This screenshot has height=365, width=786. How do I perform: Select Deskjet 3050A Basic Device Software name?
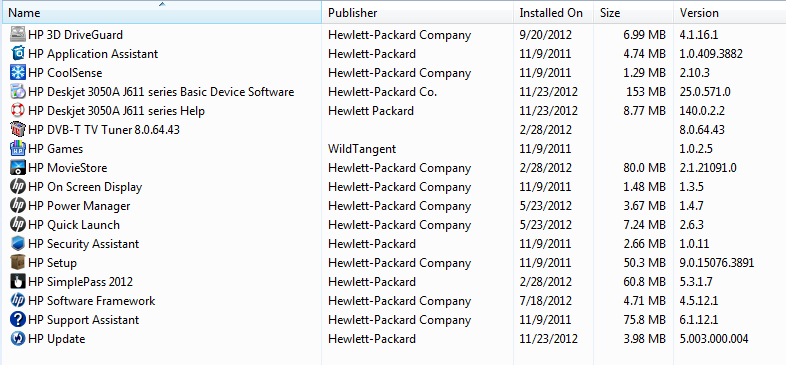pos(161,92)
